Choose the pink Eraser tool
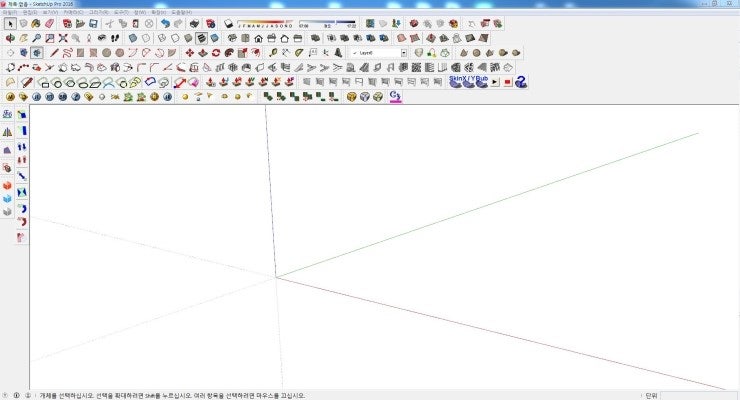740x400 pixels. pyautogui.click(x=49, y=23)
